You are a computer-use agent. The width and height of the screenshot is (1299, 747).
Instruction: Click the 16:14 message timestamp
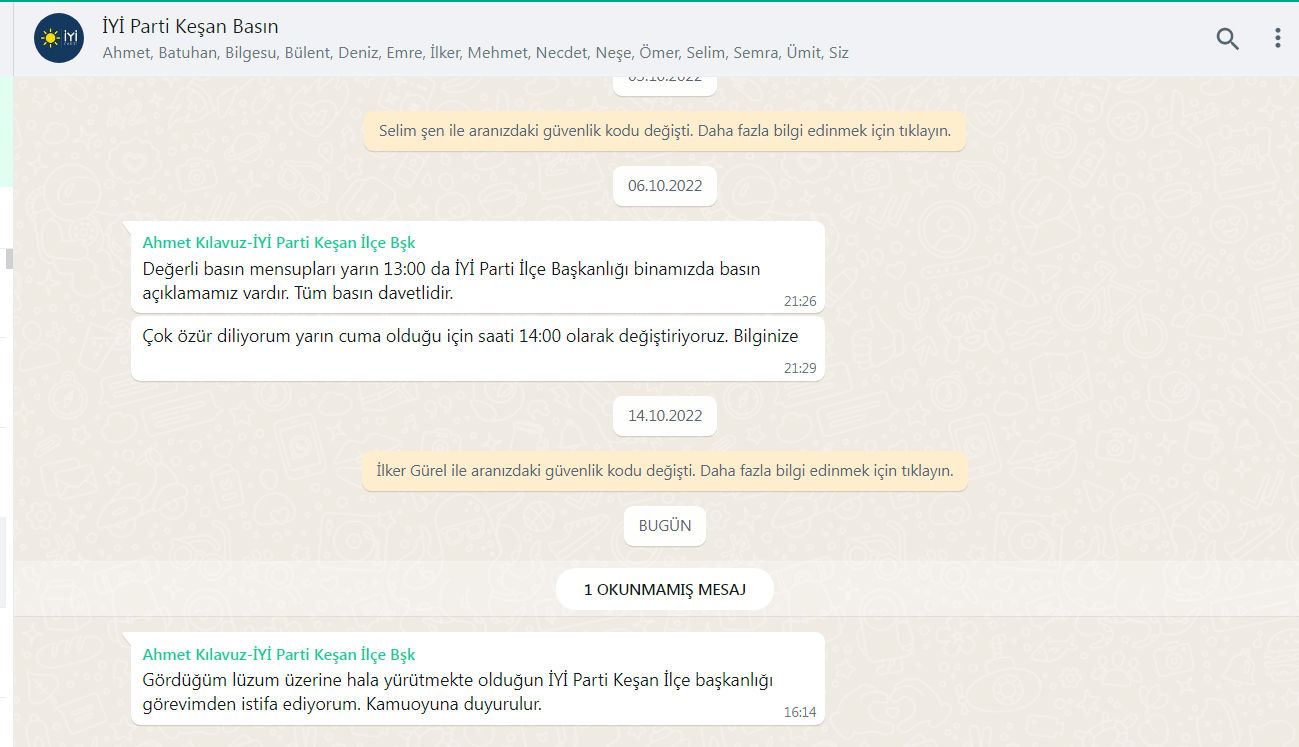click(800, 713)
